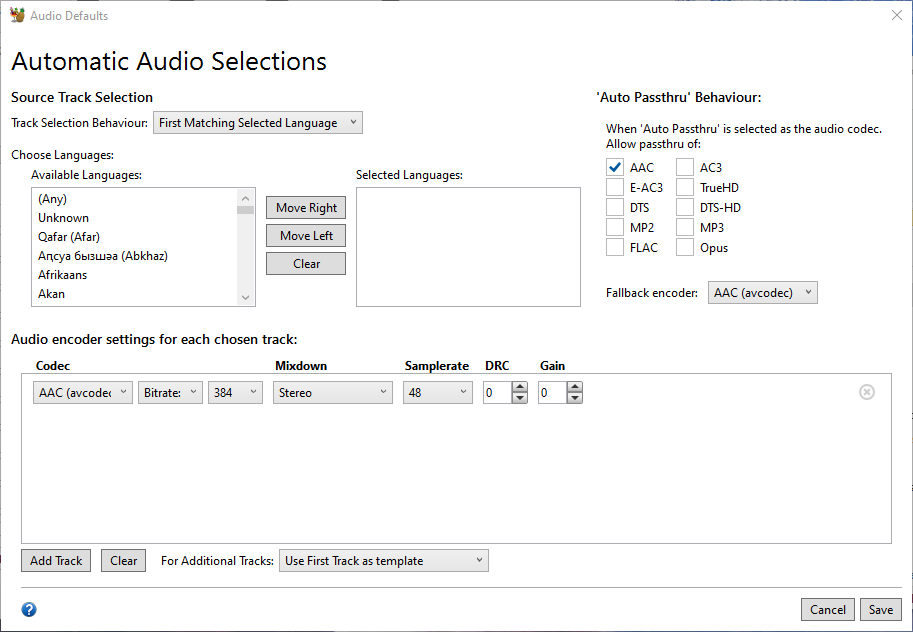Select Unknown in Available Languages
The height and width of the screenshot is (632, 913).
(135, 218)
